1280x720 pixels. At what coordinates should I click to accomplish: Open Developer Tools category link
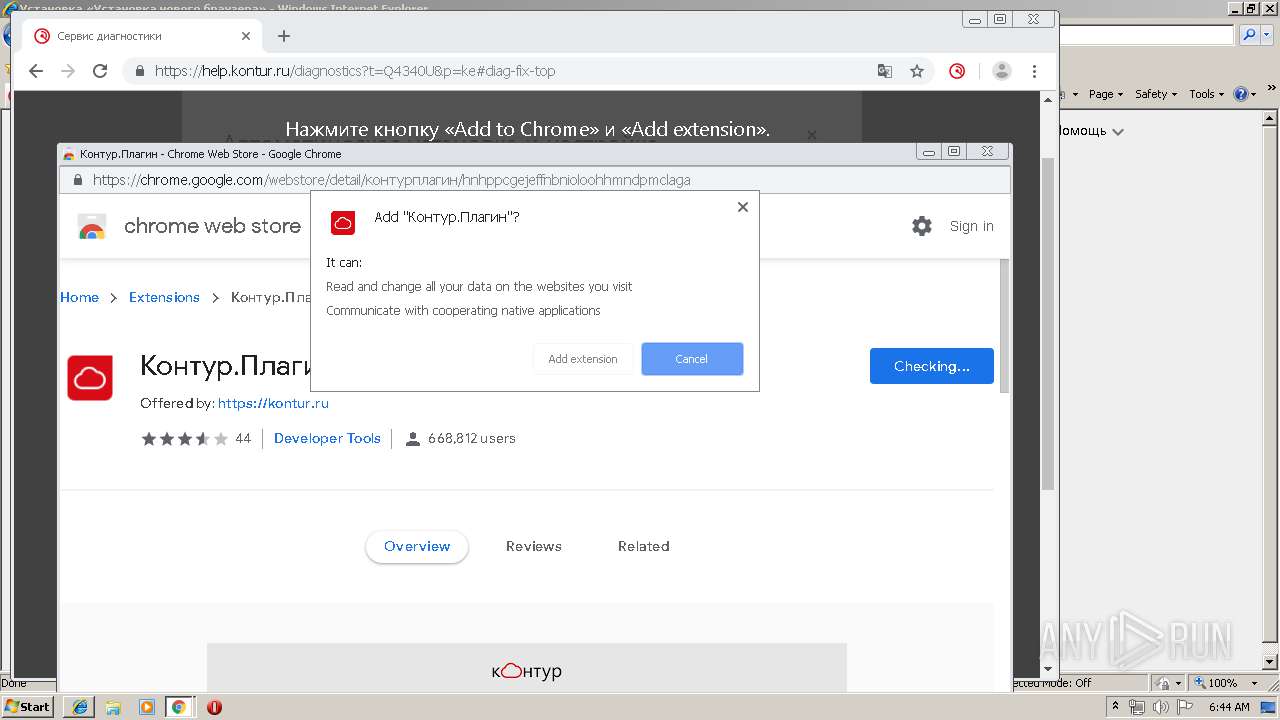click(327, 438)
